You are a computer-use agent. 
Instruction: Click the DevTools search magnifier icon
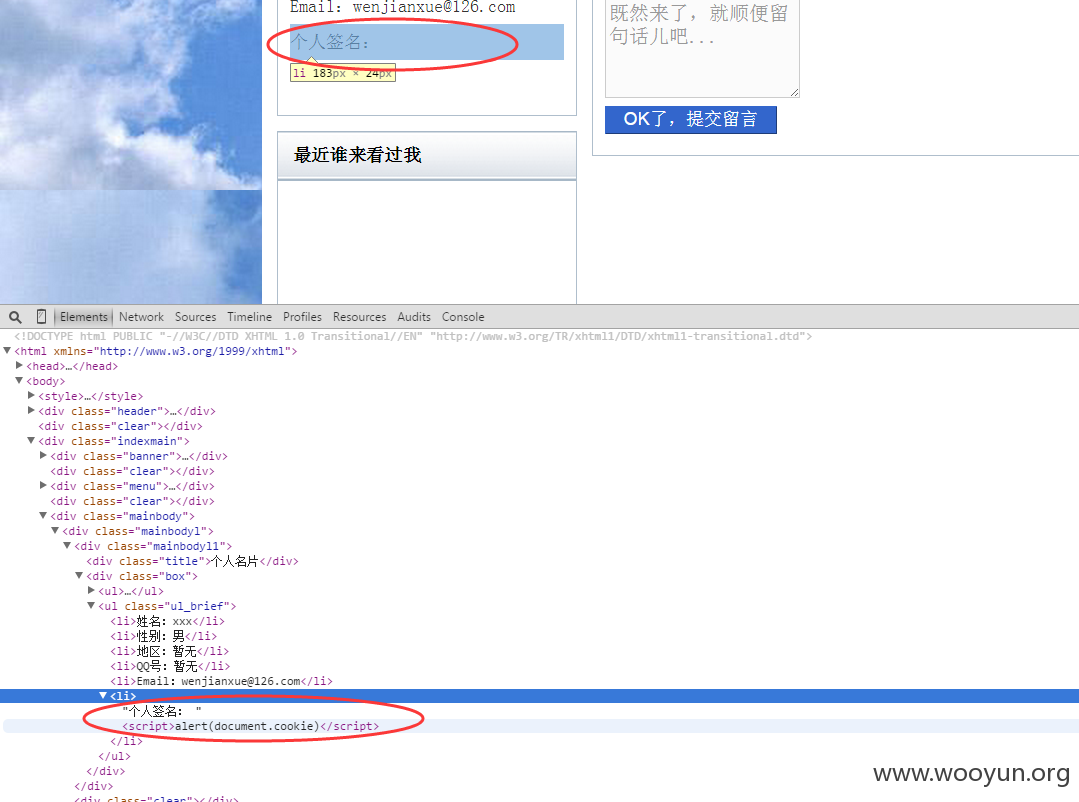coord(15,317)
